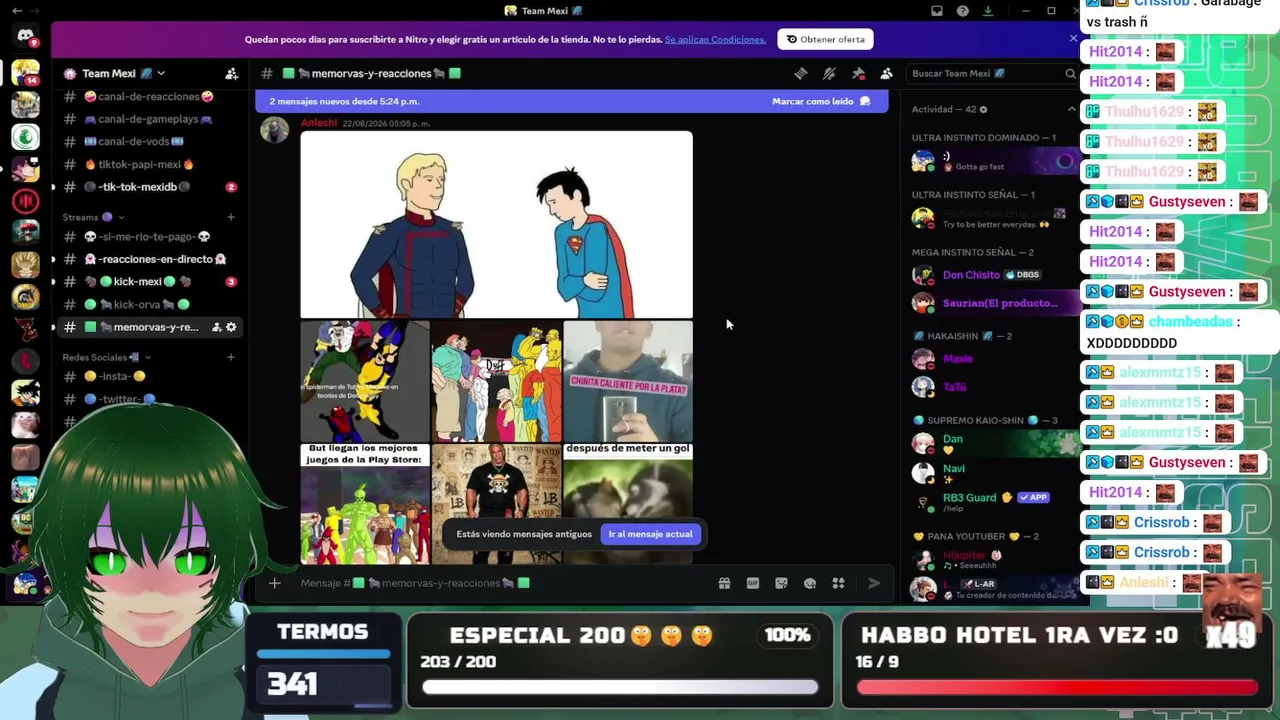This screenshot has width=1280, height=720.
Task: Open -tik-tok-mexidb channel
Action: pos(148,187)
